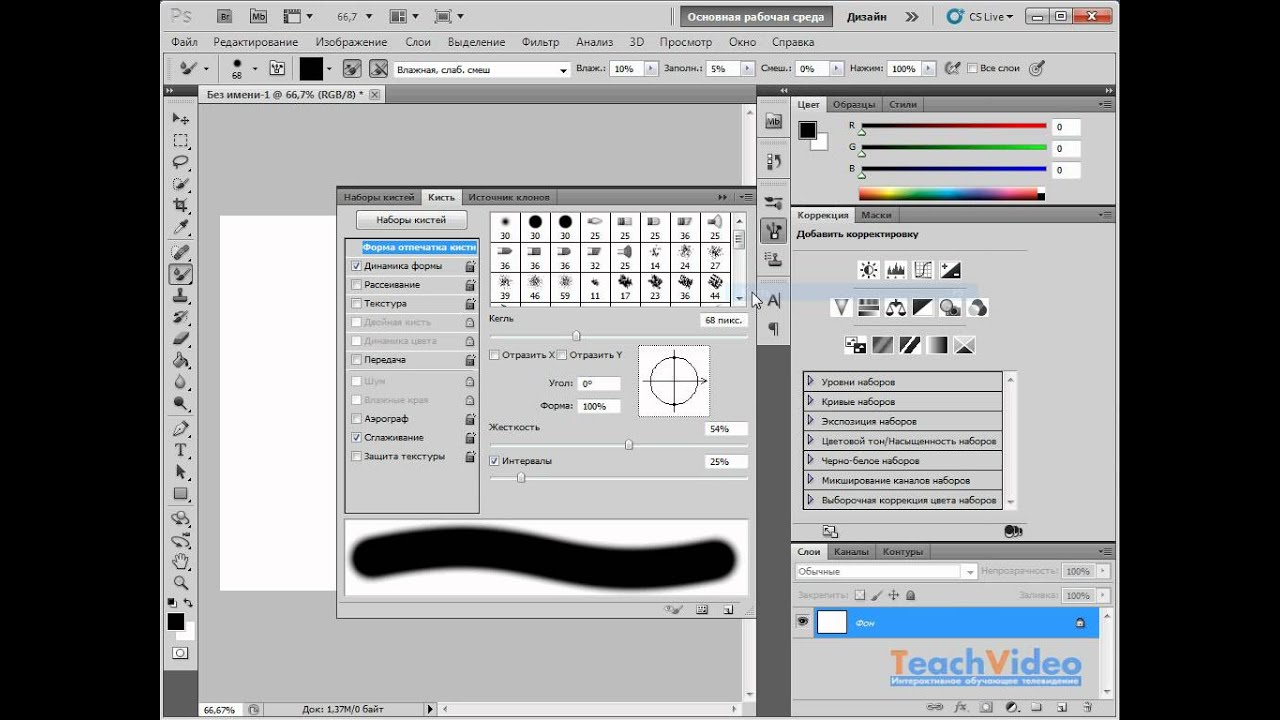Switch to the 'Источник клонов' tab
Viewport: 1280px width, 720px height.
509,197
